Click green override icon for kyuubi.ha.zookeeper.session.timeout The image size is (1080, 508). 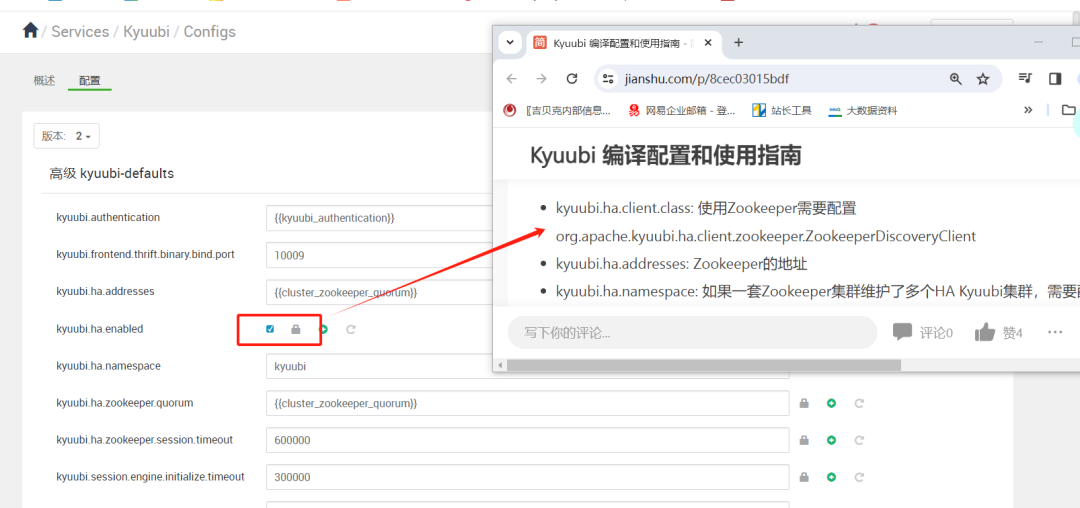click(x=831, y=440)
